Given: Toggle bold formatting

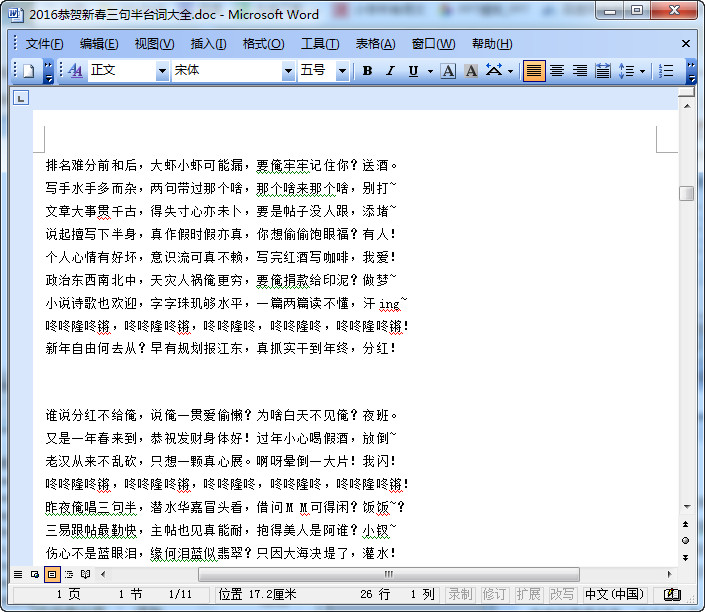Looking at the screenshot, I should coord(367,71).
